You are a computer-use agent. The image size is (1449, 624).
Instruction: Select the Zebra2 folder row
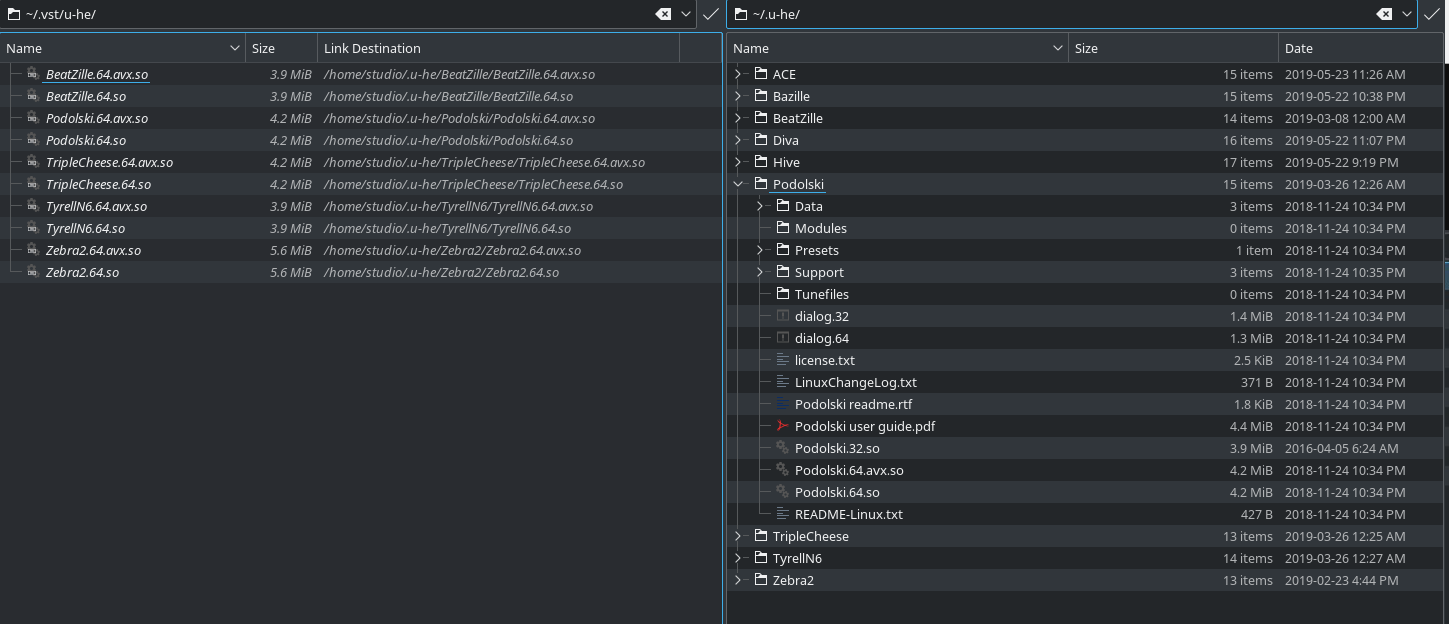click(1086, 580)
